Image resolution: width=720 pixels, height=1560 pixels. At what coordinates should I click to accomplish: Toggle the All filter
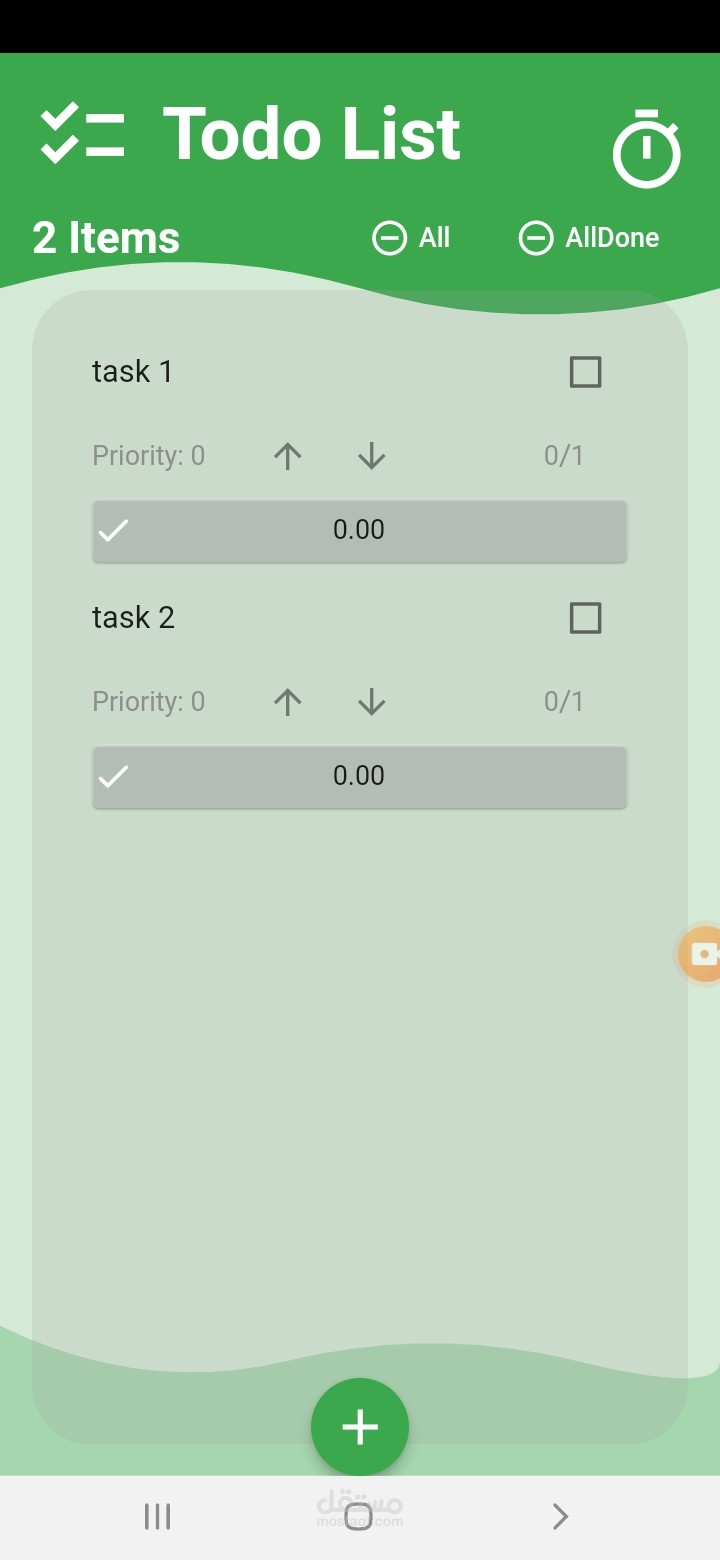[411, 238]
